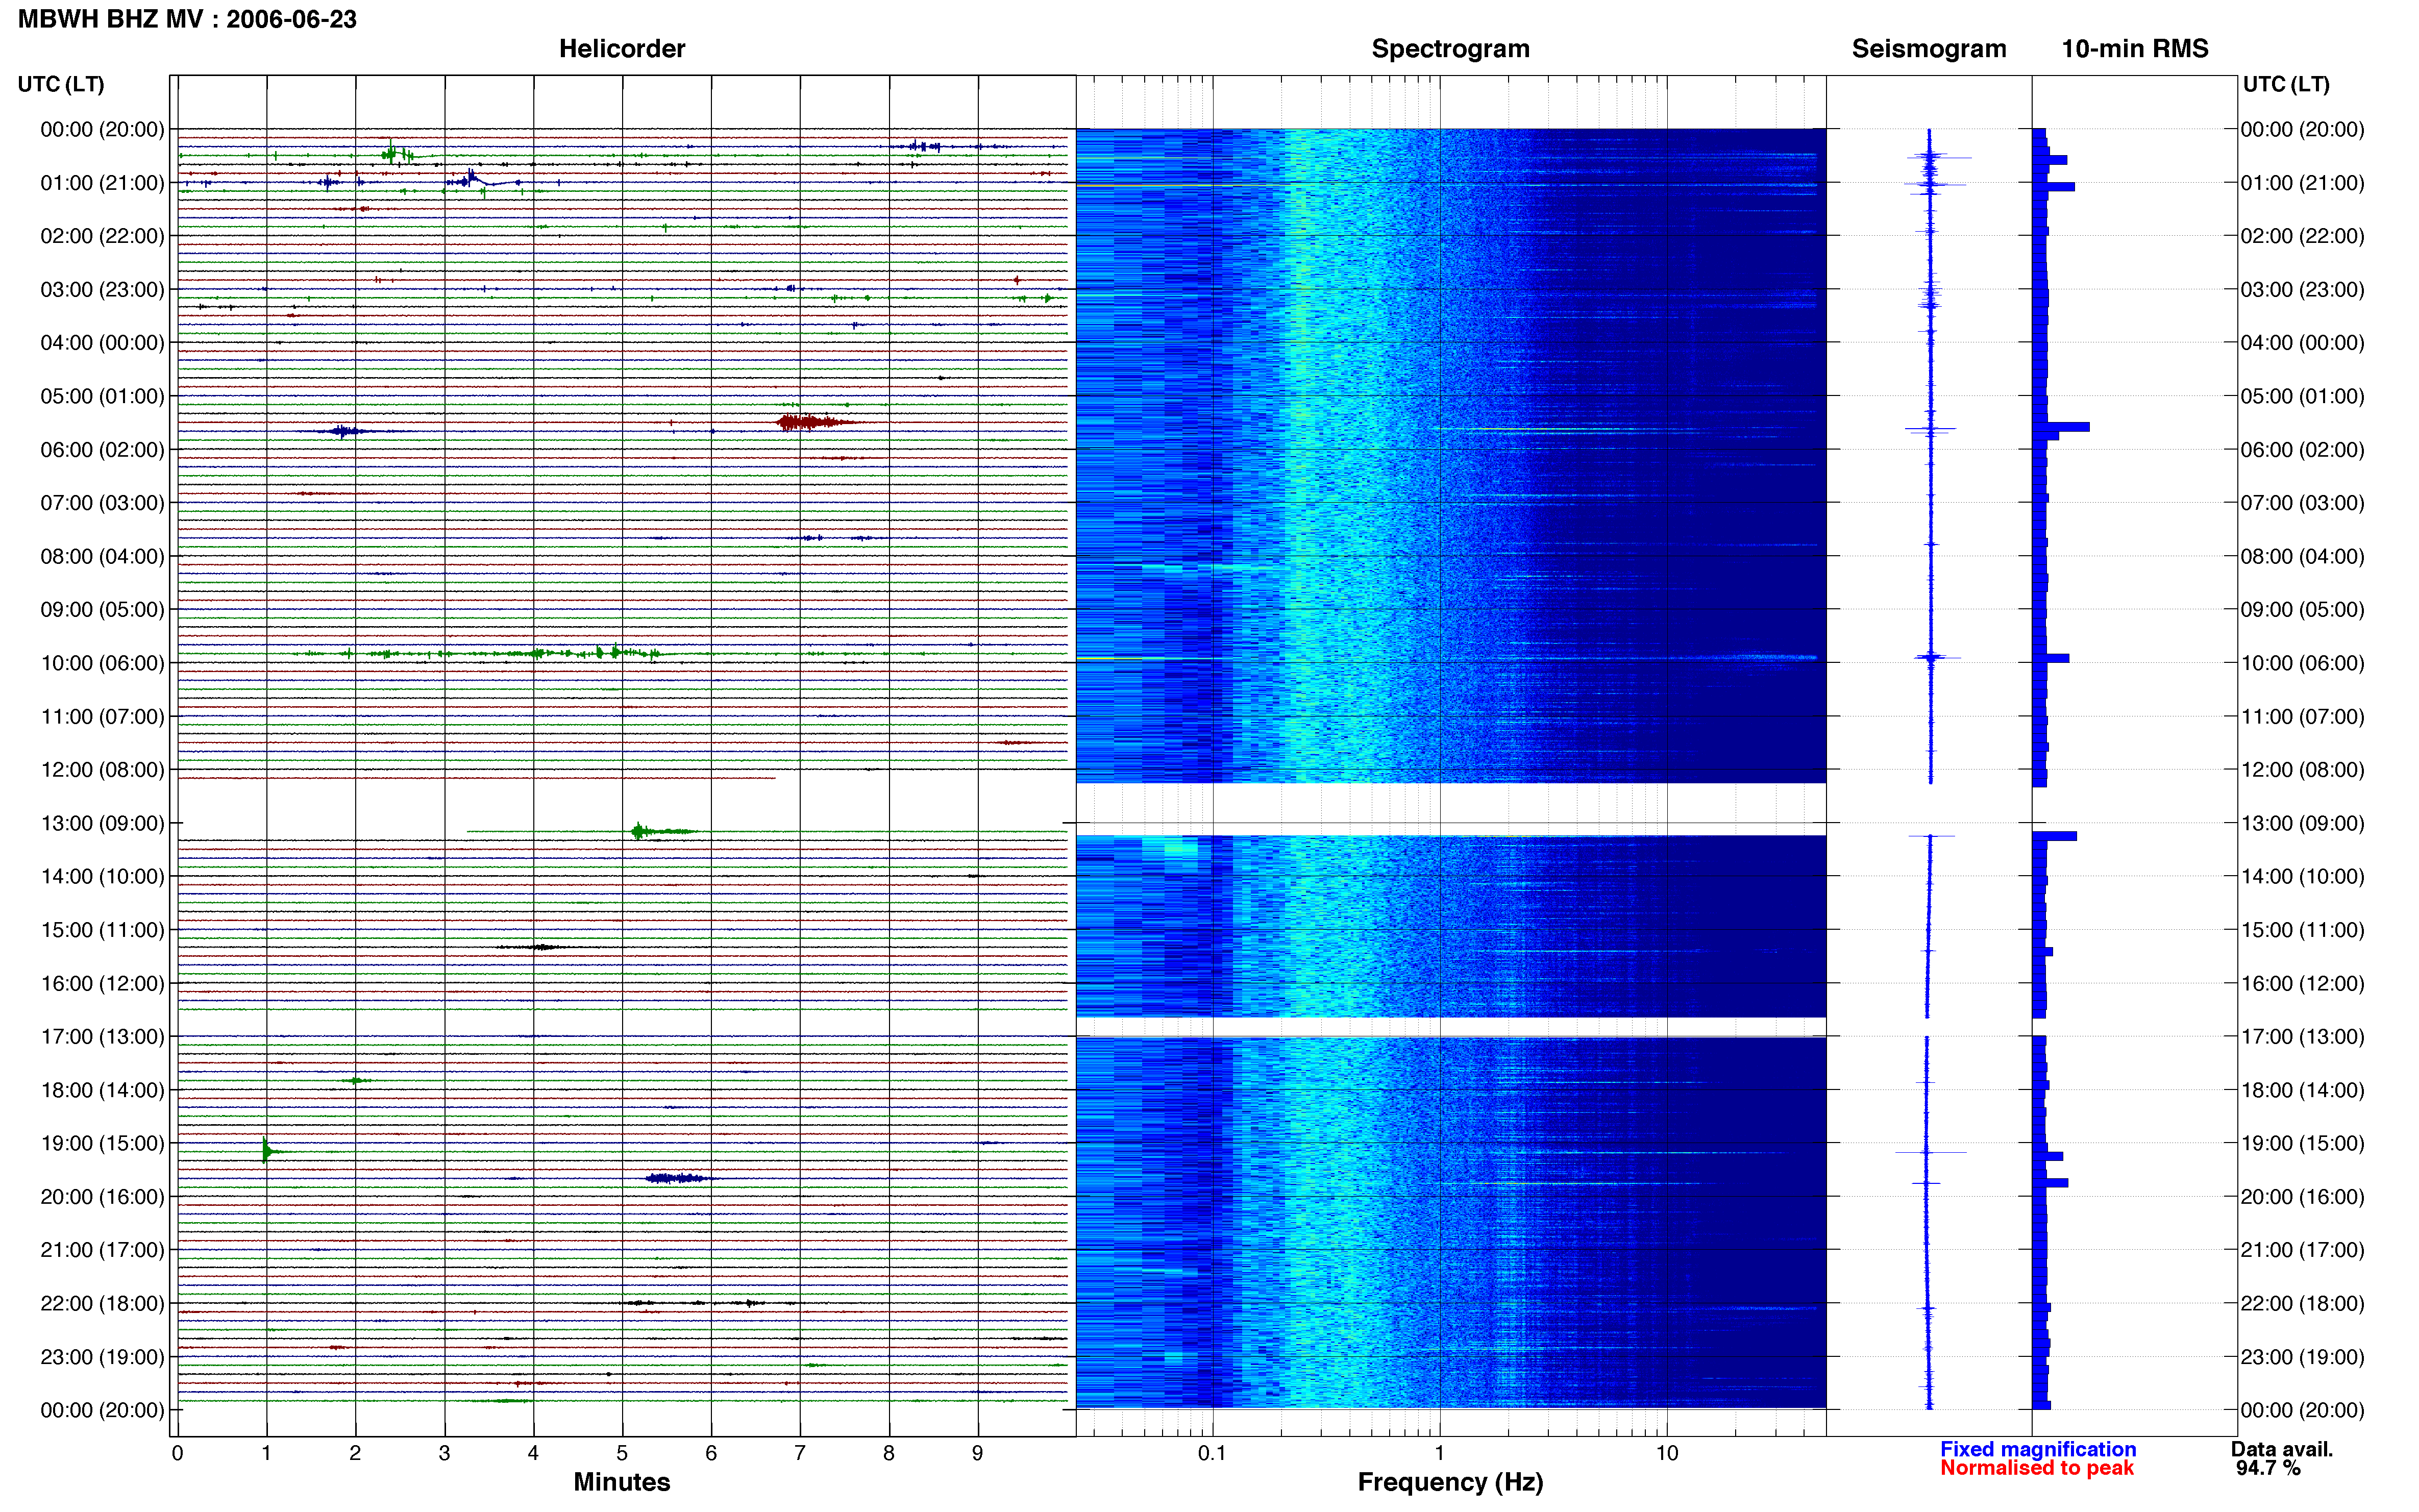The width and height of the screenshot is (2419, 1512).
Task: Click left time label "19:00 (15:00)"
Action: (x=102, y=1143)
